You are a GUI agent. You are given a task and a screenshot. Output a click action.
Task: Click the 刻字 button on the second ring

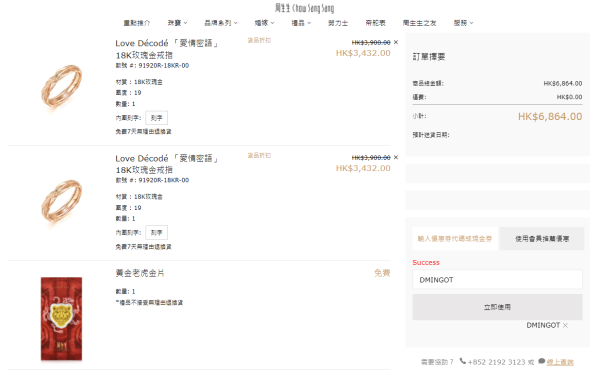157,233
